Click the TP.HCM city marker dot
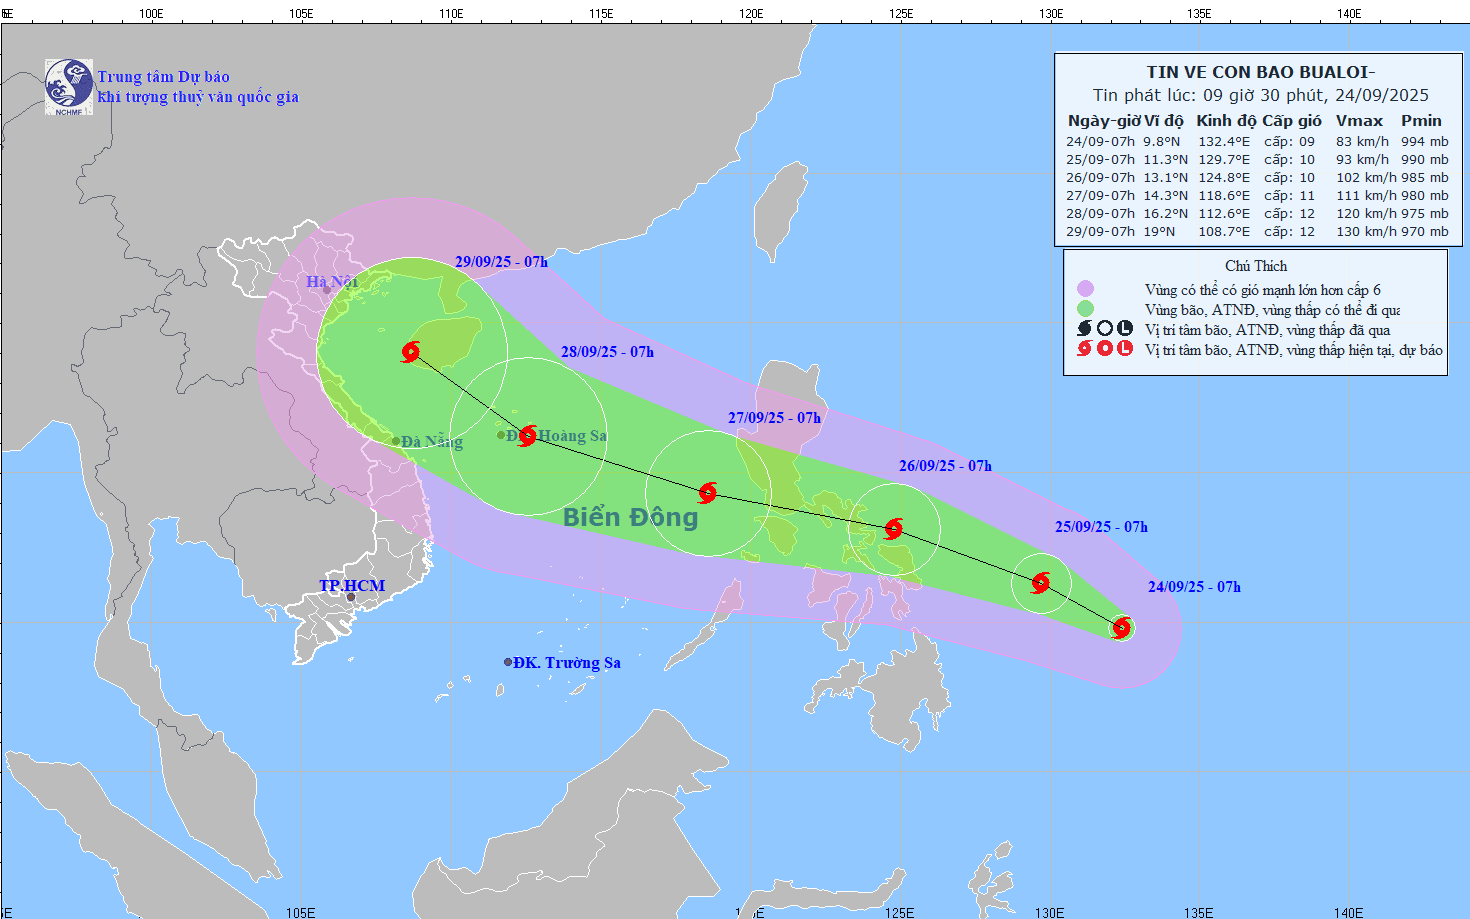This screenshot has height=919, width=1470. tap(351, 597)
